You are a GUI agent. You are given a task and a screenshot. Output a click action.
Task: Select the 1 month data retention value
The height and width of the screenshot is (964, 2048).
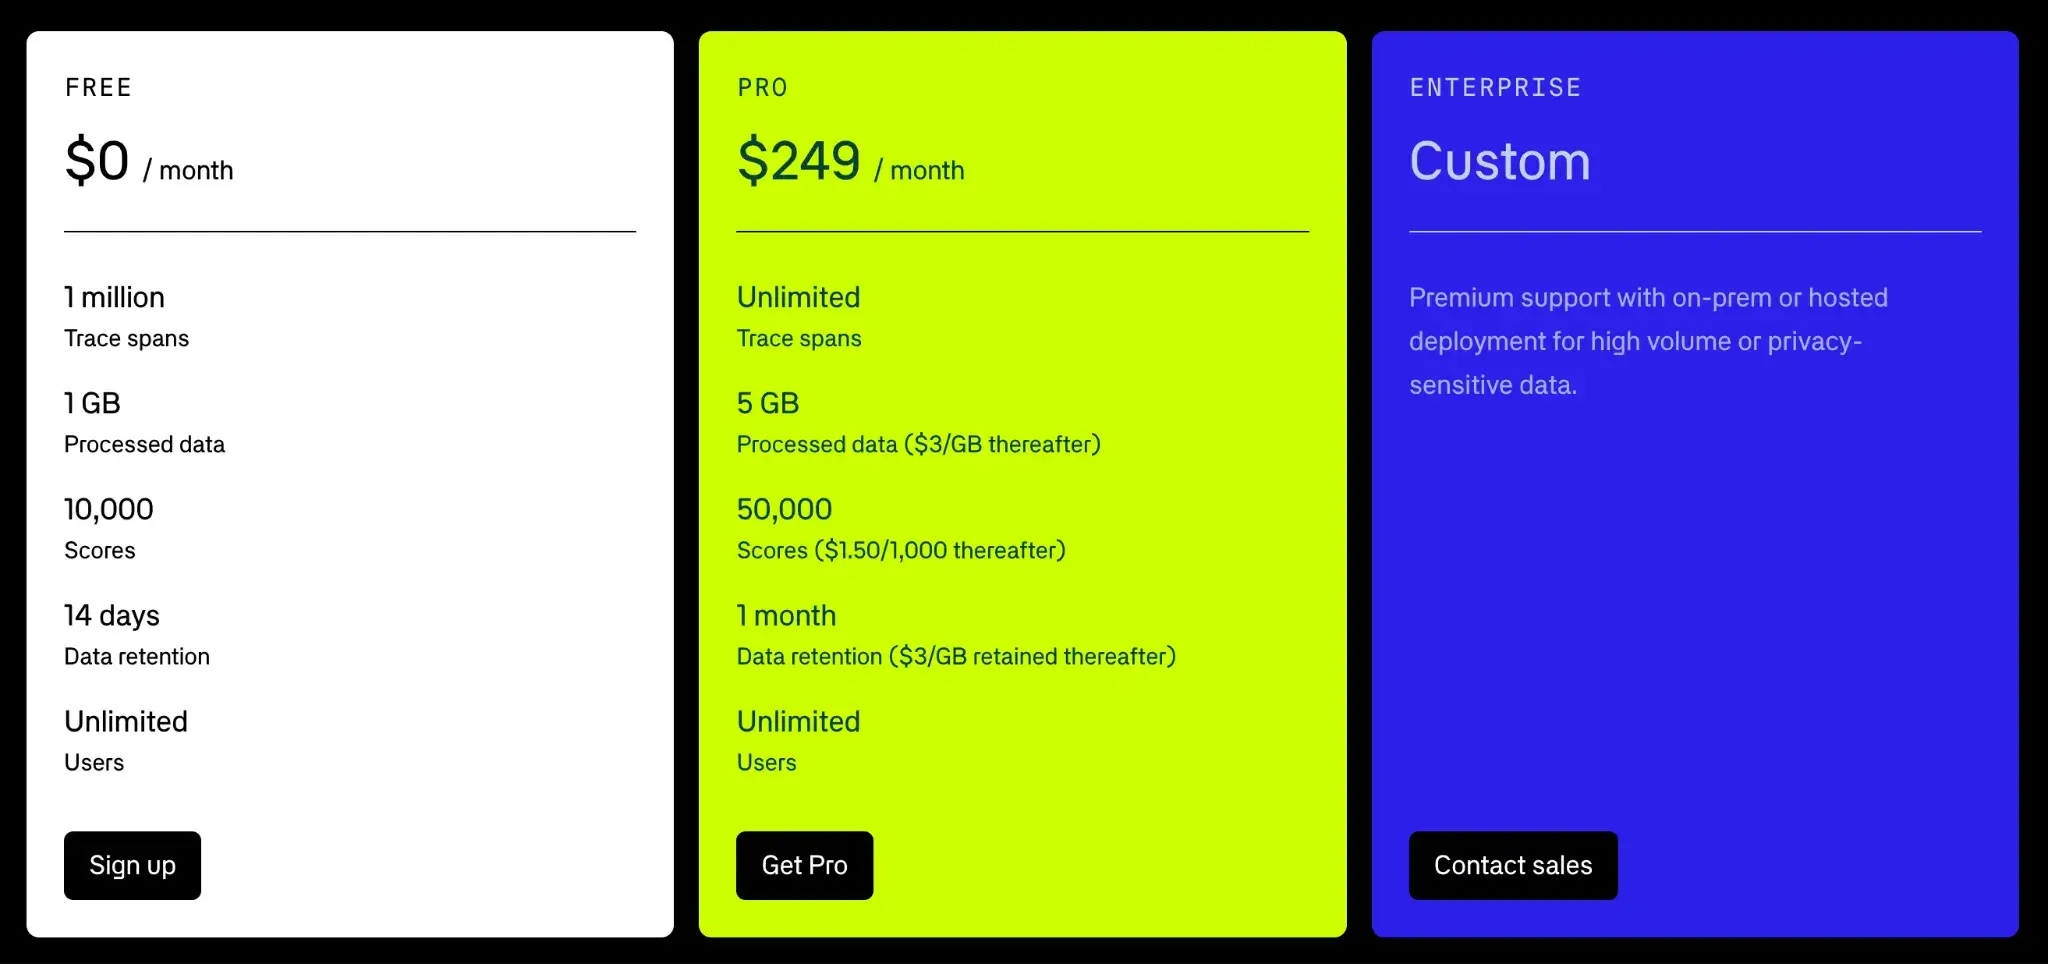pyautogui.click(x=786, y=616)
